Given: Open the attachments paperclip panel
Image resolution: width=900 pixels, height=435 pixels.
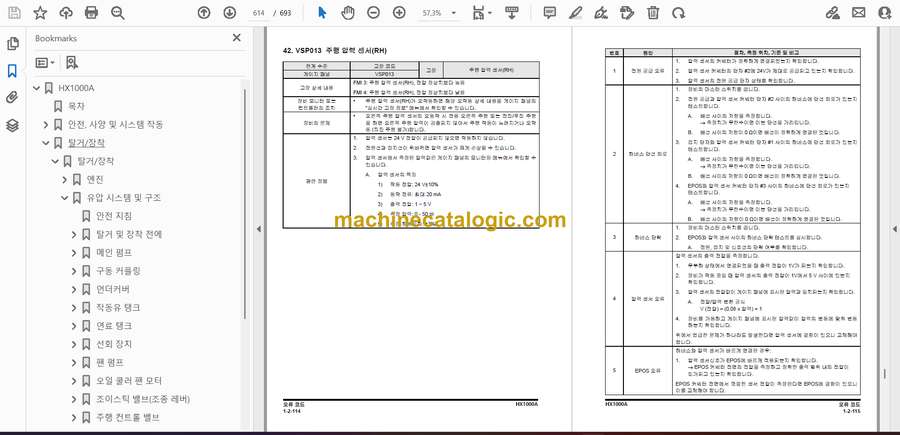Looking at the screenshot, I should 12,98.
